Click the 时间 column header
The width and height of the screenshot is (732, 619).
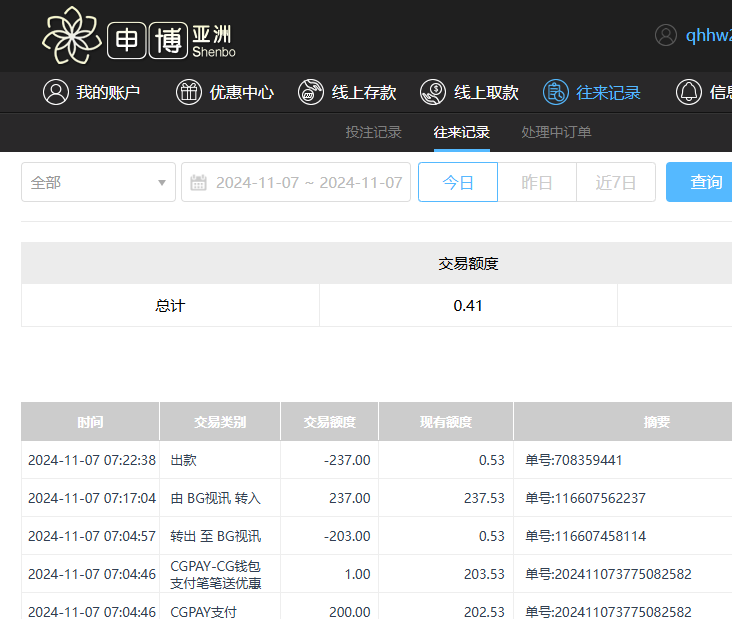click(x=90, y=422)
